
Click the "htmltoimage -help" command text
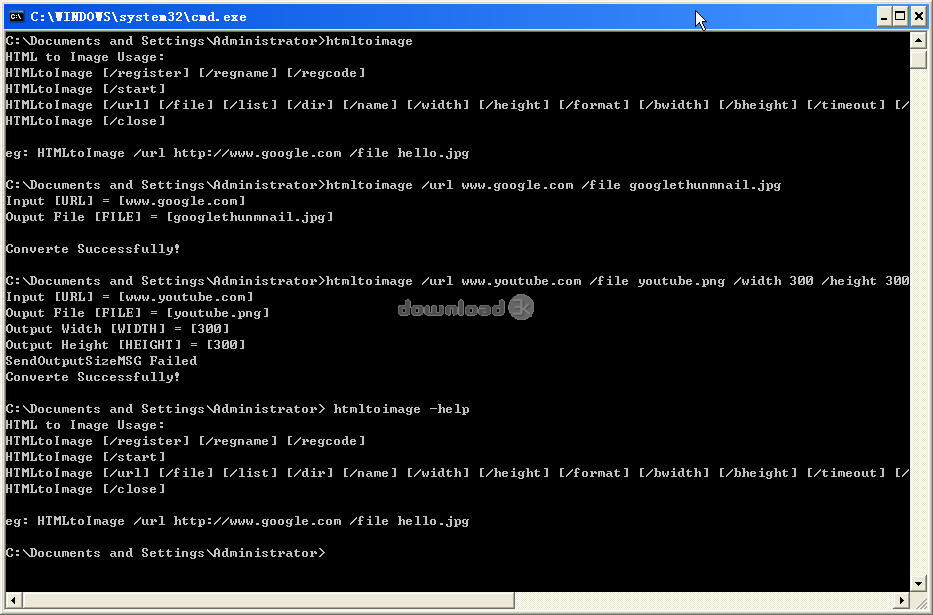point(401,409)
